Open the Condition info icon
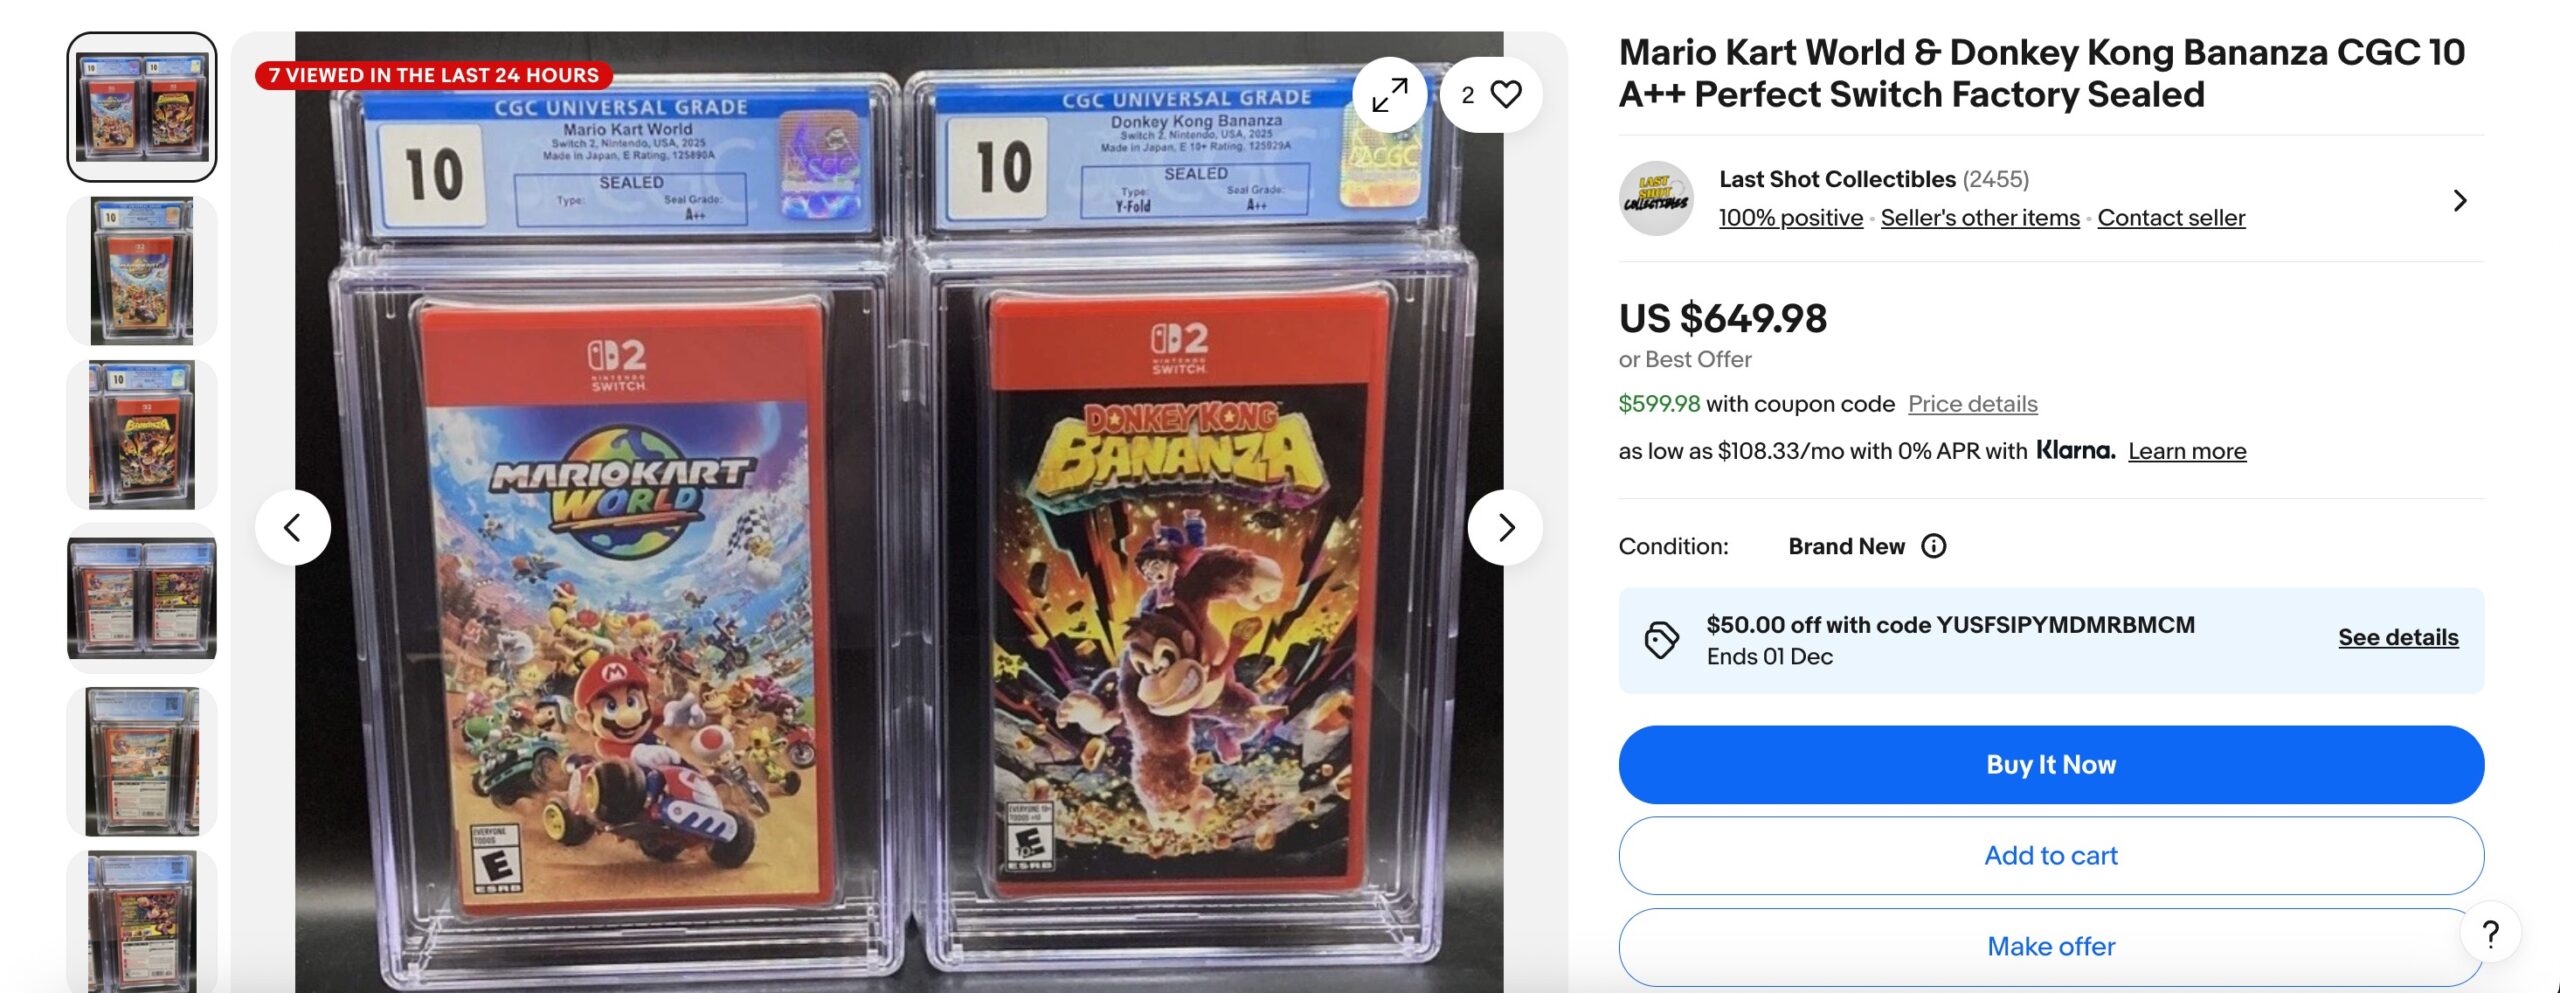Image resolution: width=2560 pixels, height=993 pixels. (1934, 546)
